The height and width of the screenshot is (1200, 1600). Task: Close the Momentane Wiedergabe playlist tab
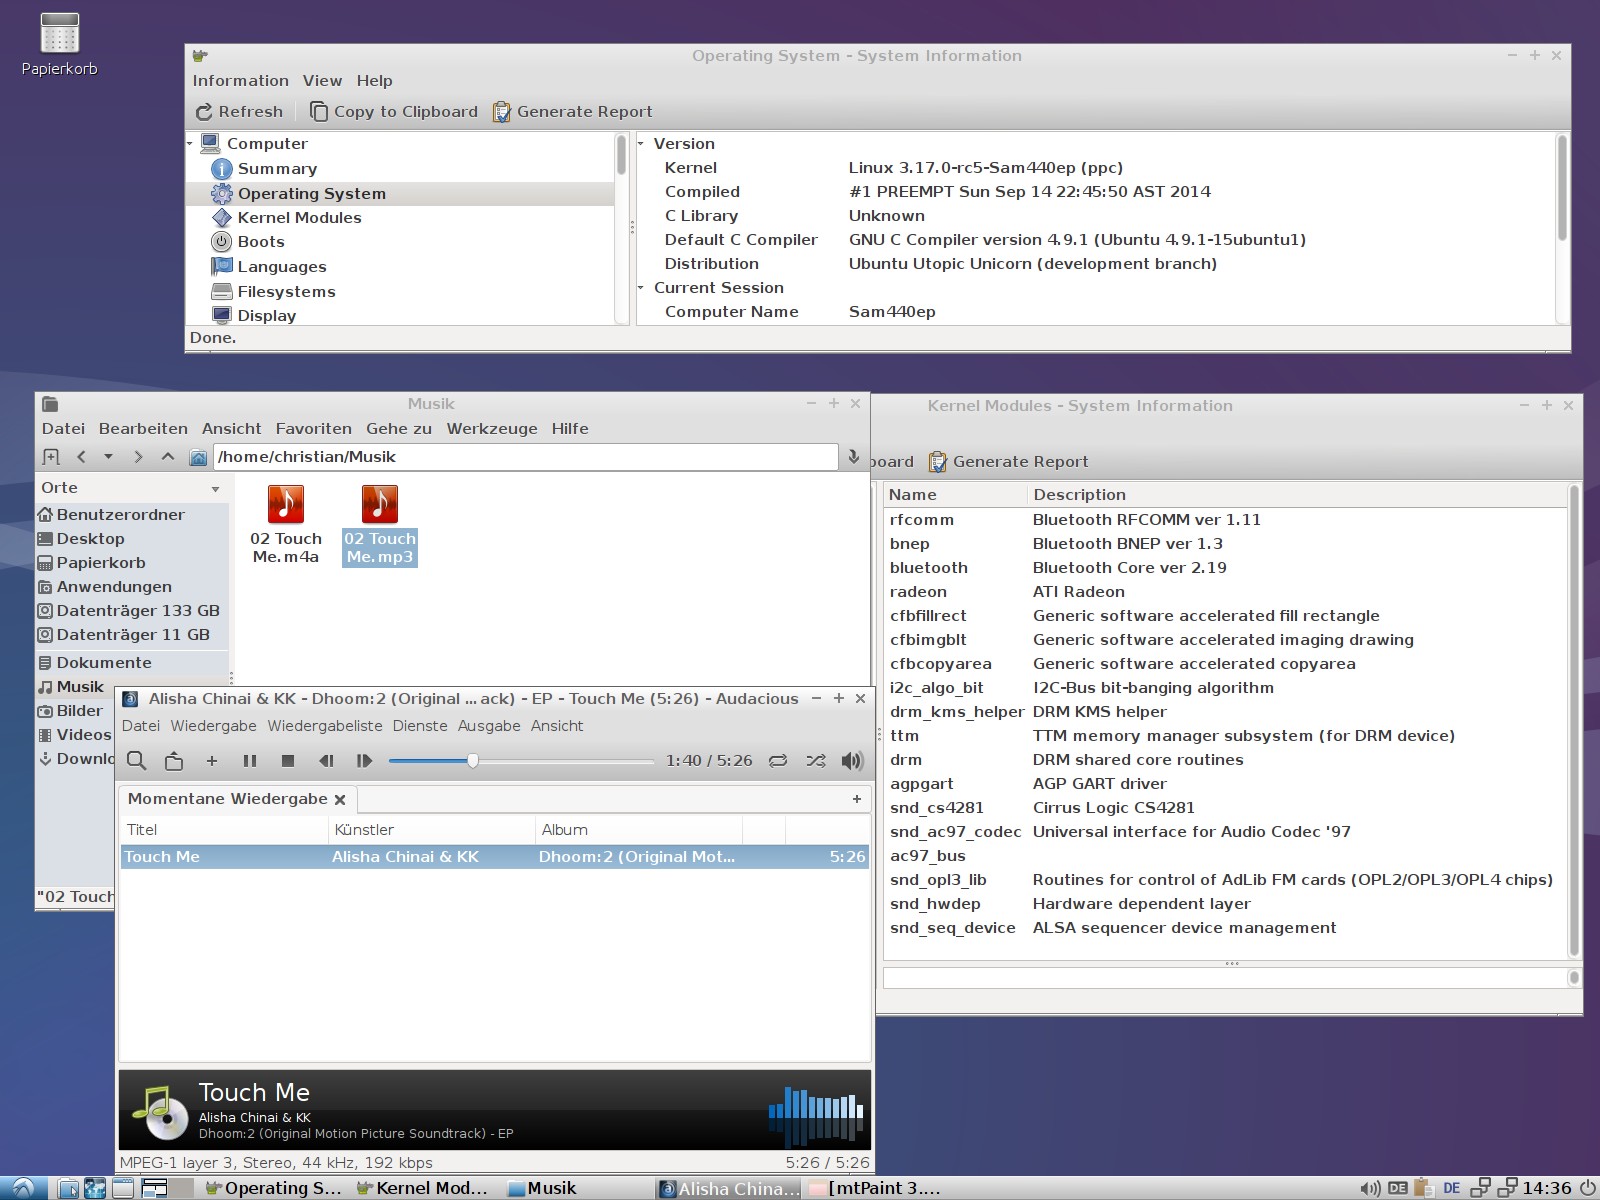[340, 799]
